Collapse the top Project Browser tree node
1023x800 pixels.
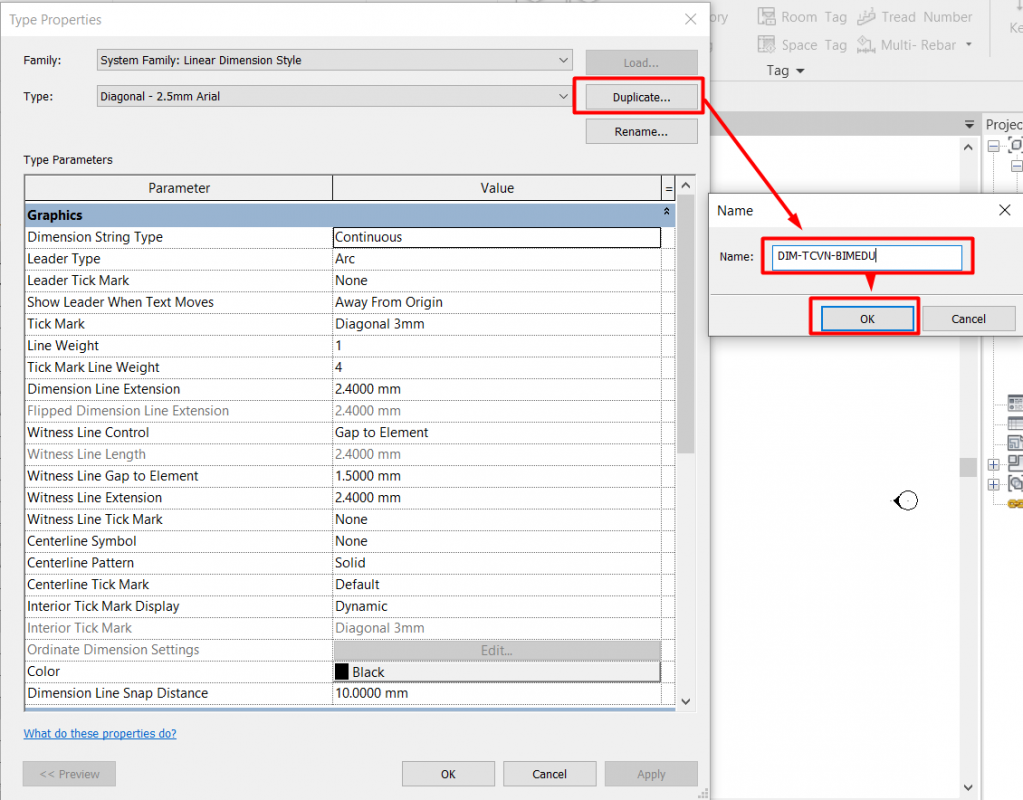[x=993, y=146]
